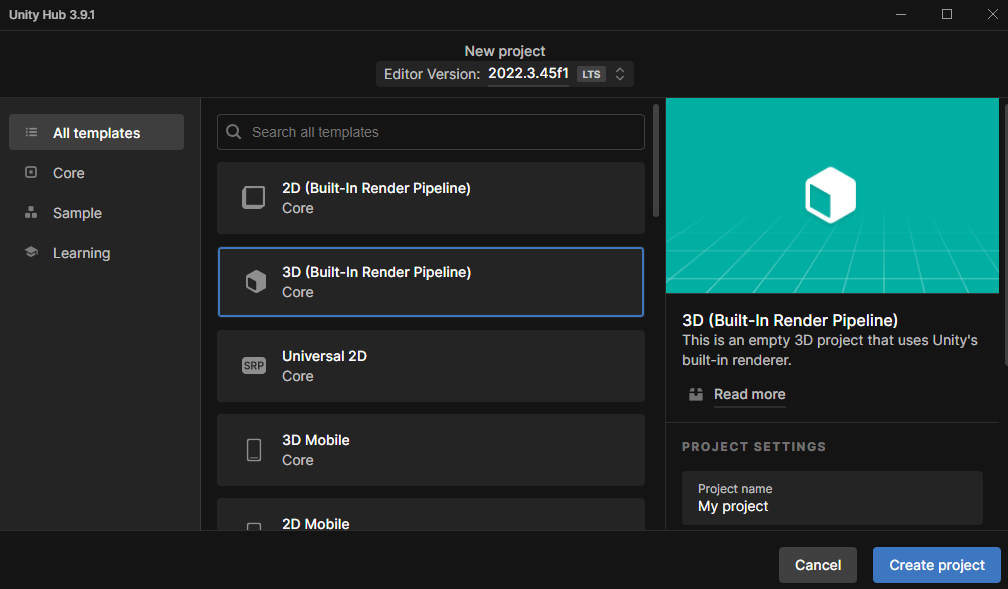1008x589 pixels.
Task: Edit the Project name field
Action: pos(832,498)
